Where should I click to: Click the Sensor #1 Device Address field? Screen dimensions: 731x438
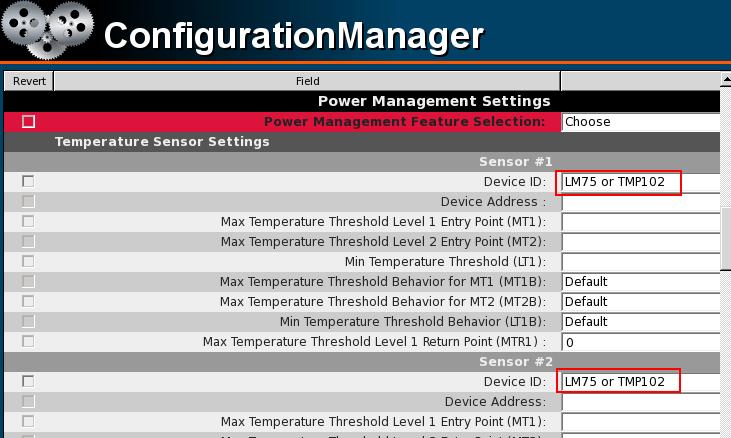[x=640, y=202]
